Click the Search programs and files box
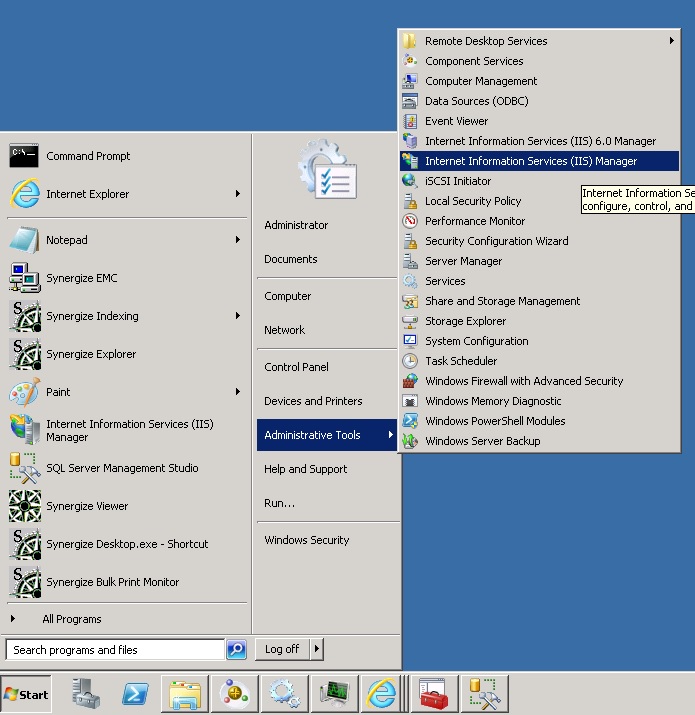The width and height of the screenshot is (695, 715). [x=115, y=649]
